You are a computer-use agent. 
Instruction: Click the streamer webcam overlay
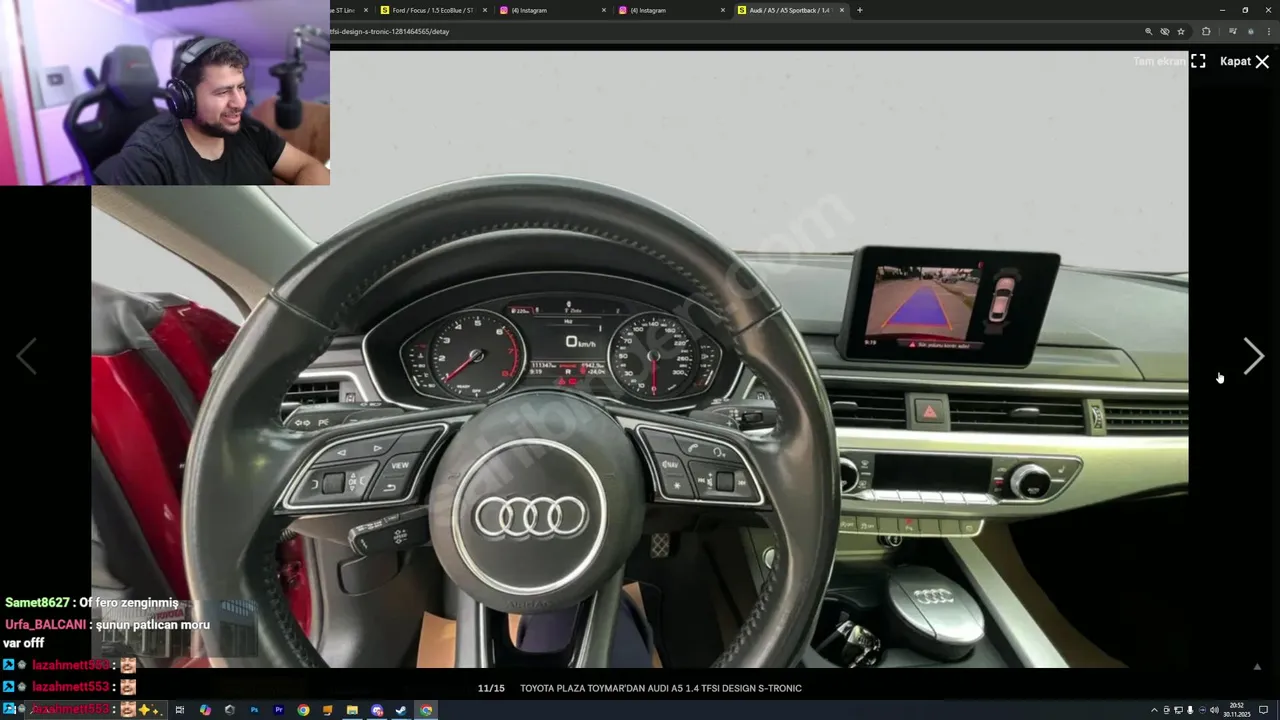(165, 93)
